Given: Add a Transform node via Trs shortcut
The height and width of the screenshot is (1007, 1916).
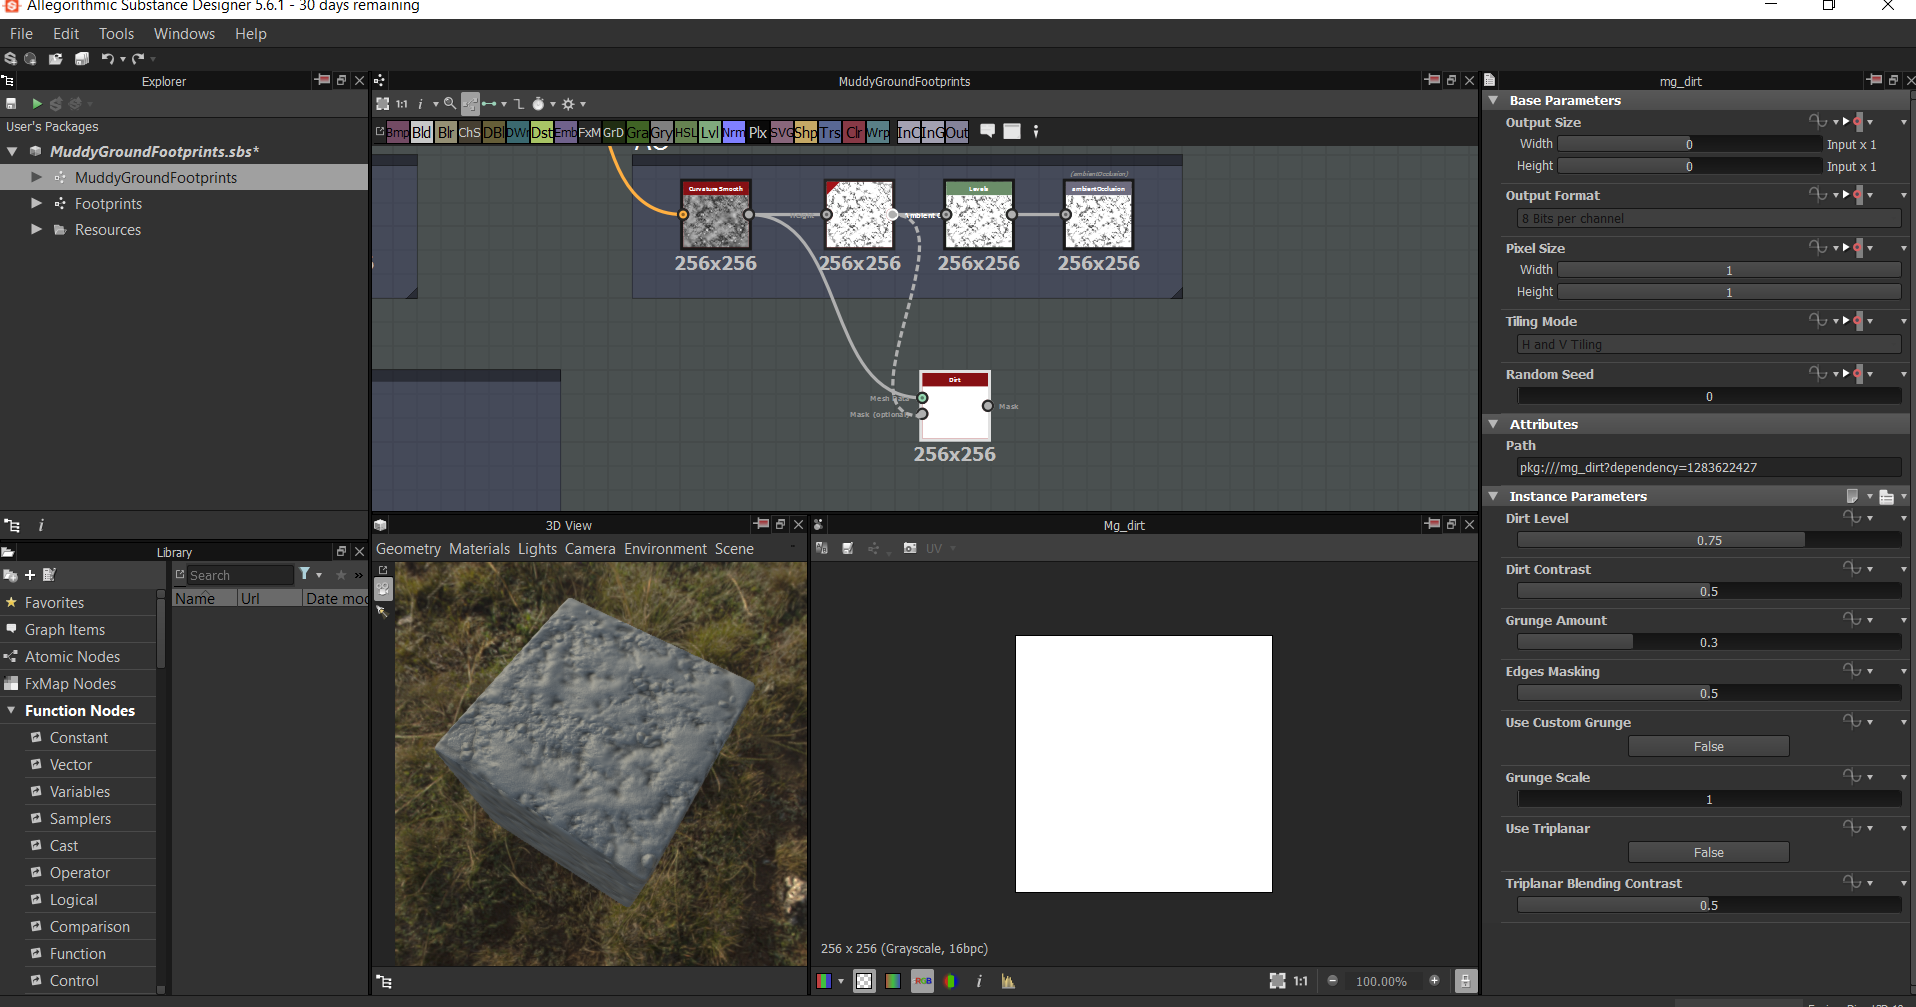Looking at the screenshot, I should pyautogui.click(x=830, y=132).
